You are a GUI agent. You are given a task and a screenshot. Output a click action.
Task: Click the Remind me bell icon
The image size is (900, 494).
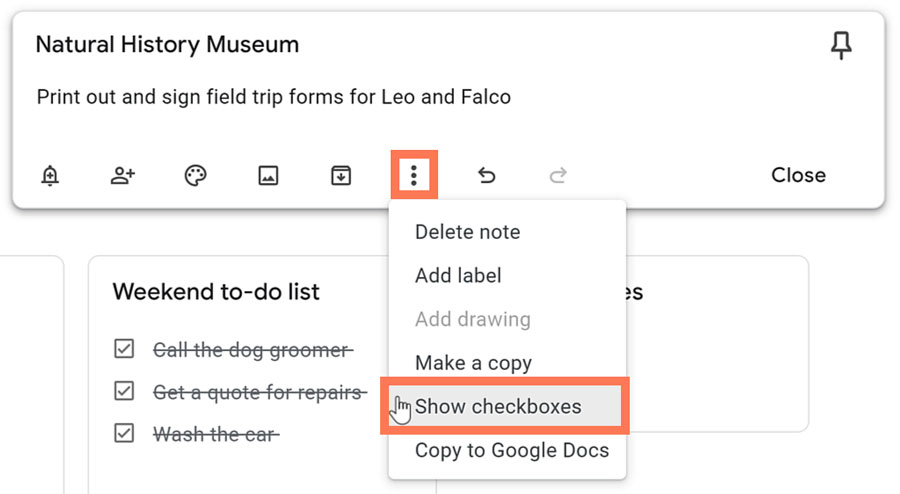[x=50, y=176]
